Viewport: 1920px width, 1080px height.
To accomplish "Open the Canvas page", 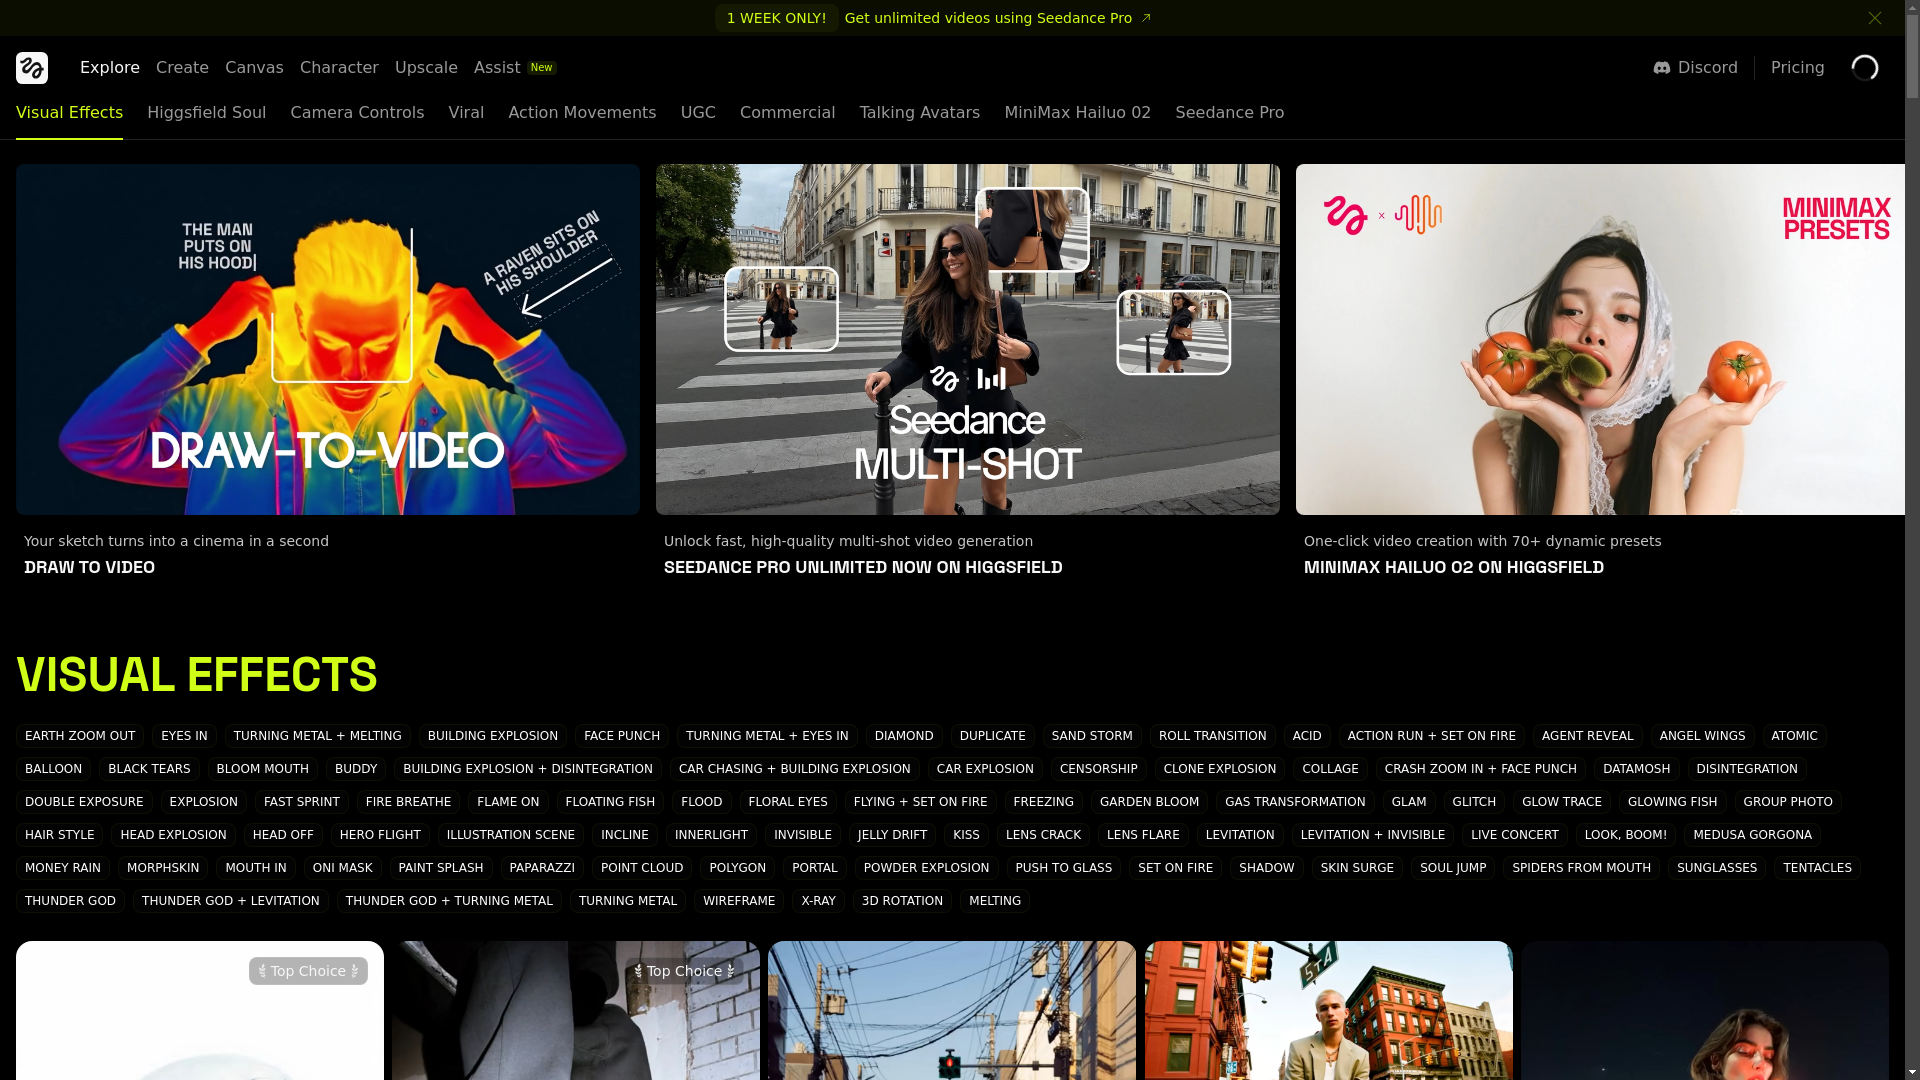I will click(254, 68).
